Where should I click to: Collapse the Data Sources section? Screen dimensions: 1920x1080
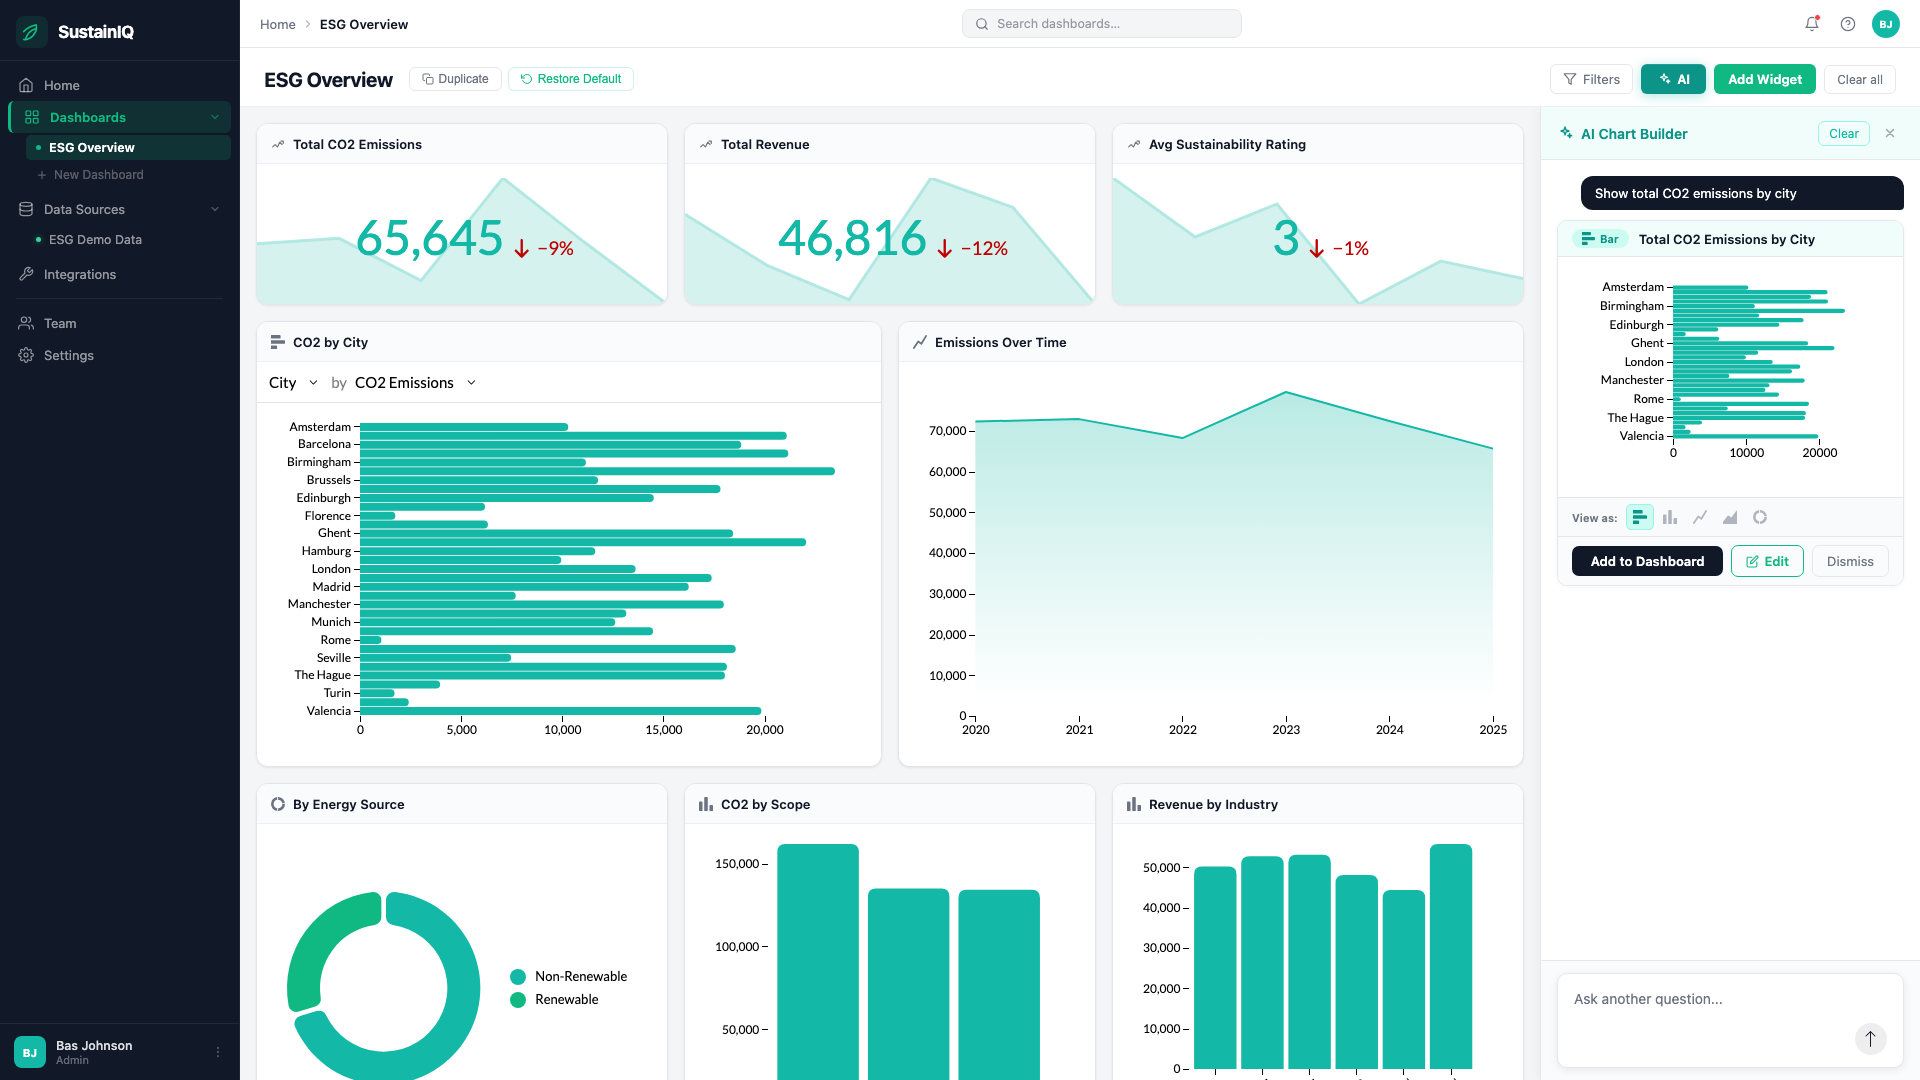[215, 209]
